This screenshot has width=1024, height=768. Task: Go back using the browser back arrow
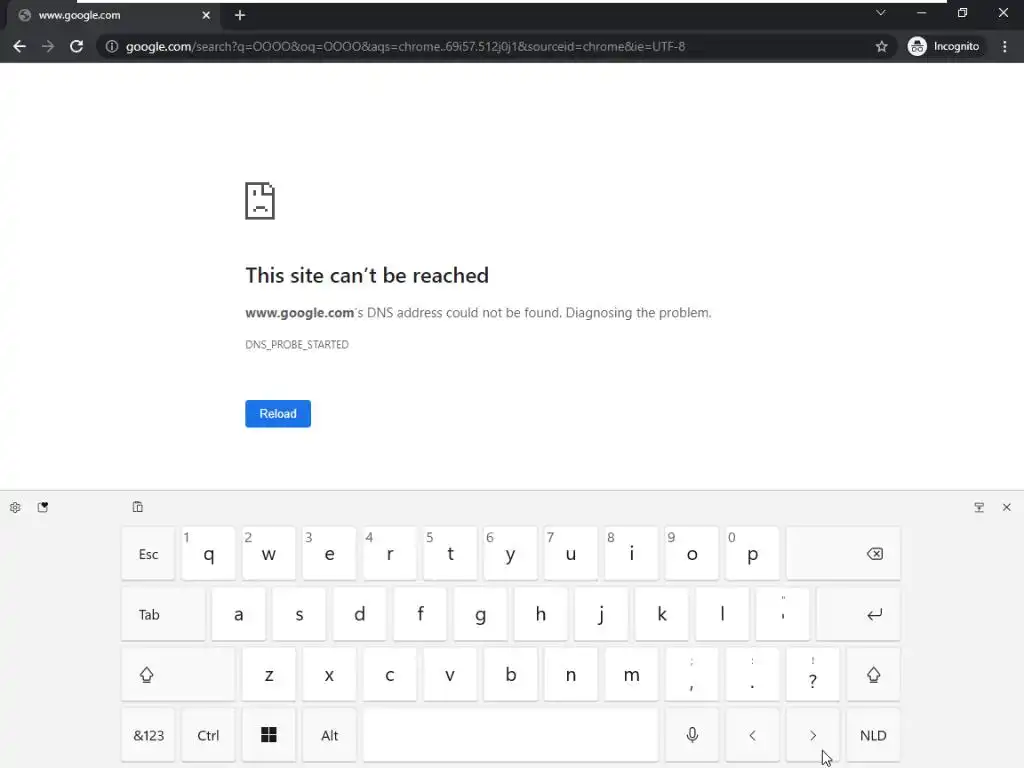[20, 46]
